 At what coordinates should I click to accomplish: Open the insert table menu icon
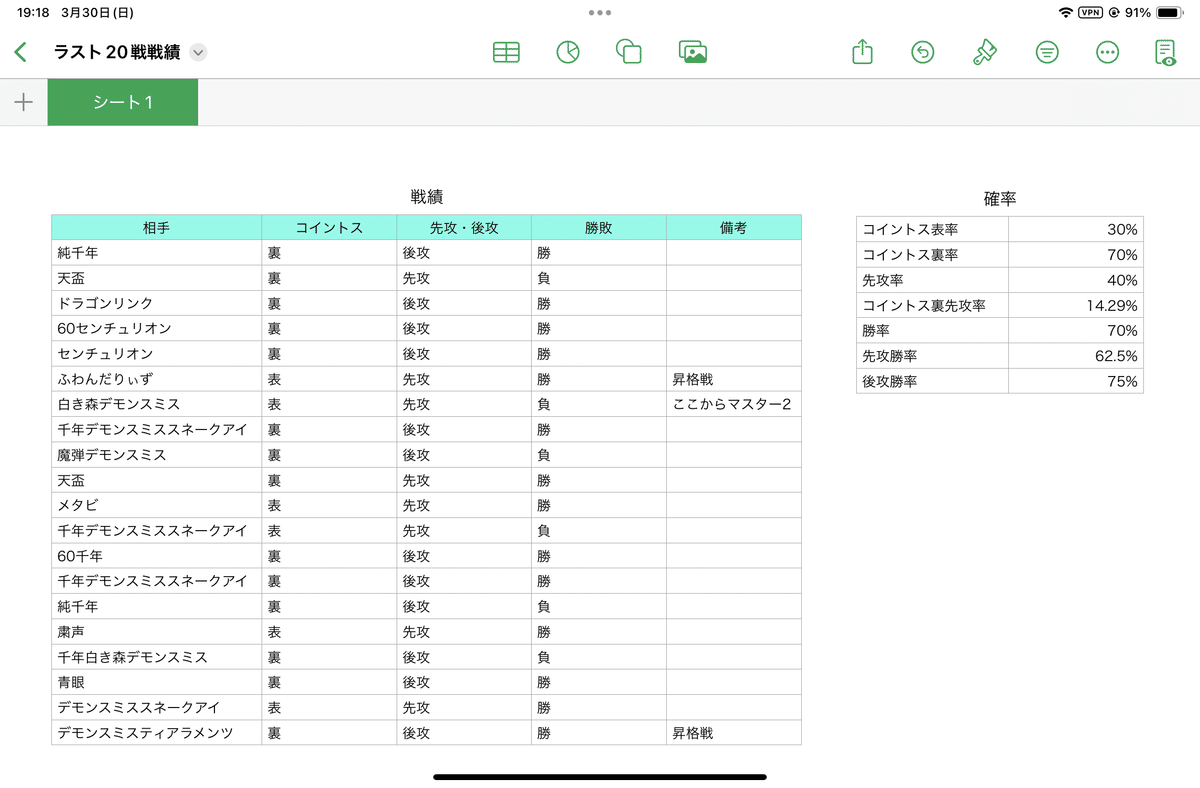click(x=506, y=53)
